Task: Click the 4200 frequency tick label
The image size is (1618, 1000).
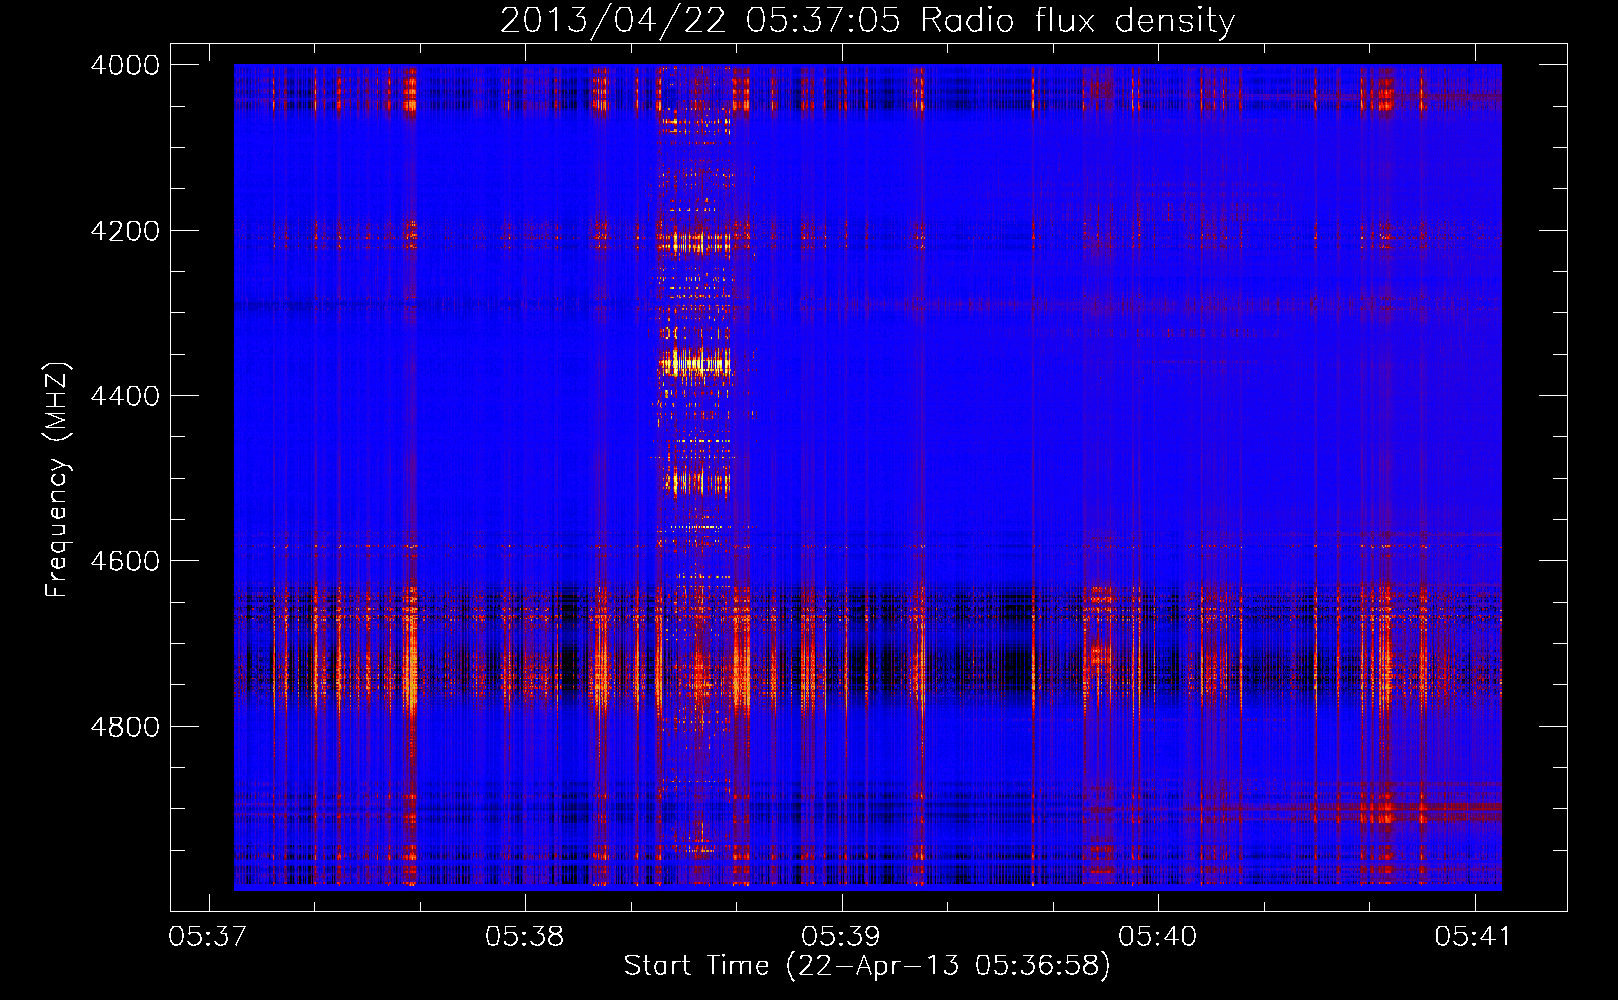Action: click(x=125, y=231)
